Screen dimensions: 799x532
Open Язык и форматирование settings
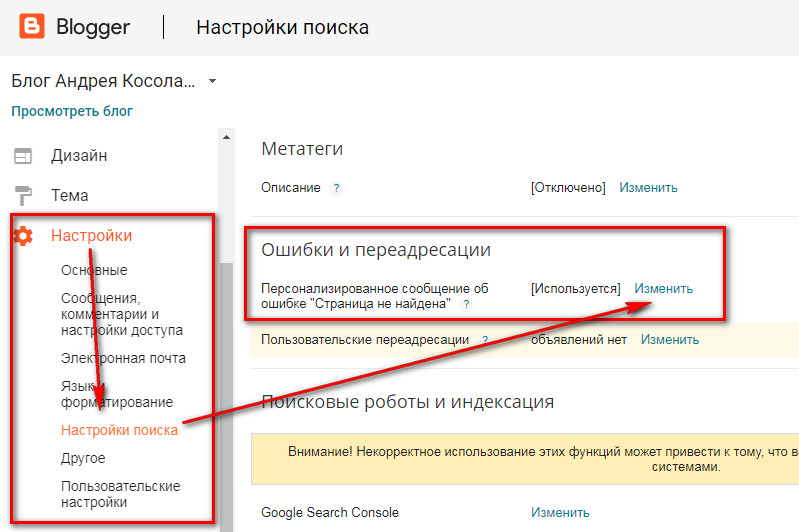point(117,394)
